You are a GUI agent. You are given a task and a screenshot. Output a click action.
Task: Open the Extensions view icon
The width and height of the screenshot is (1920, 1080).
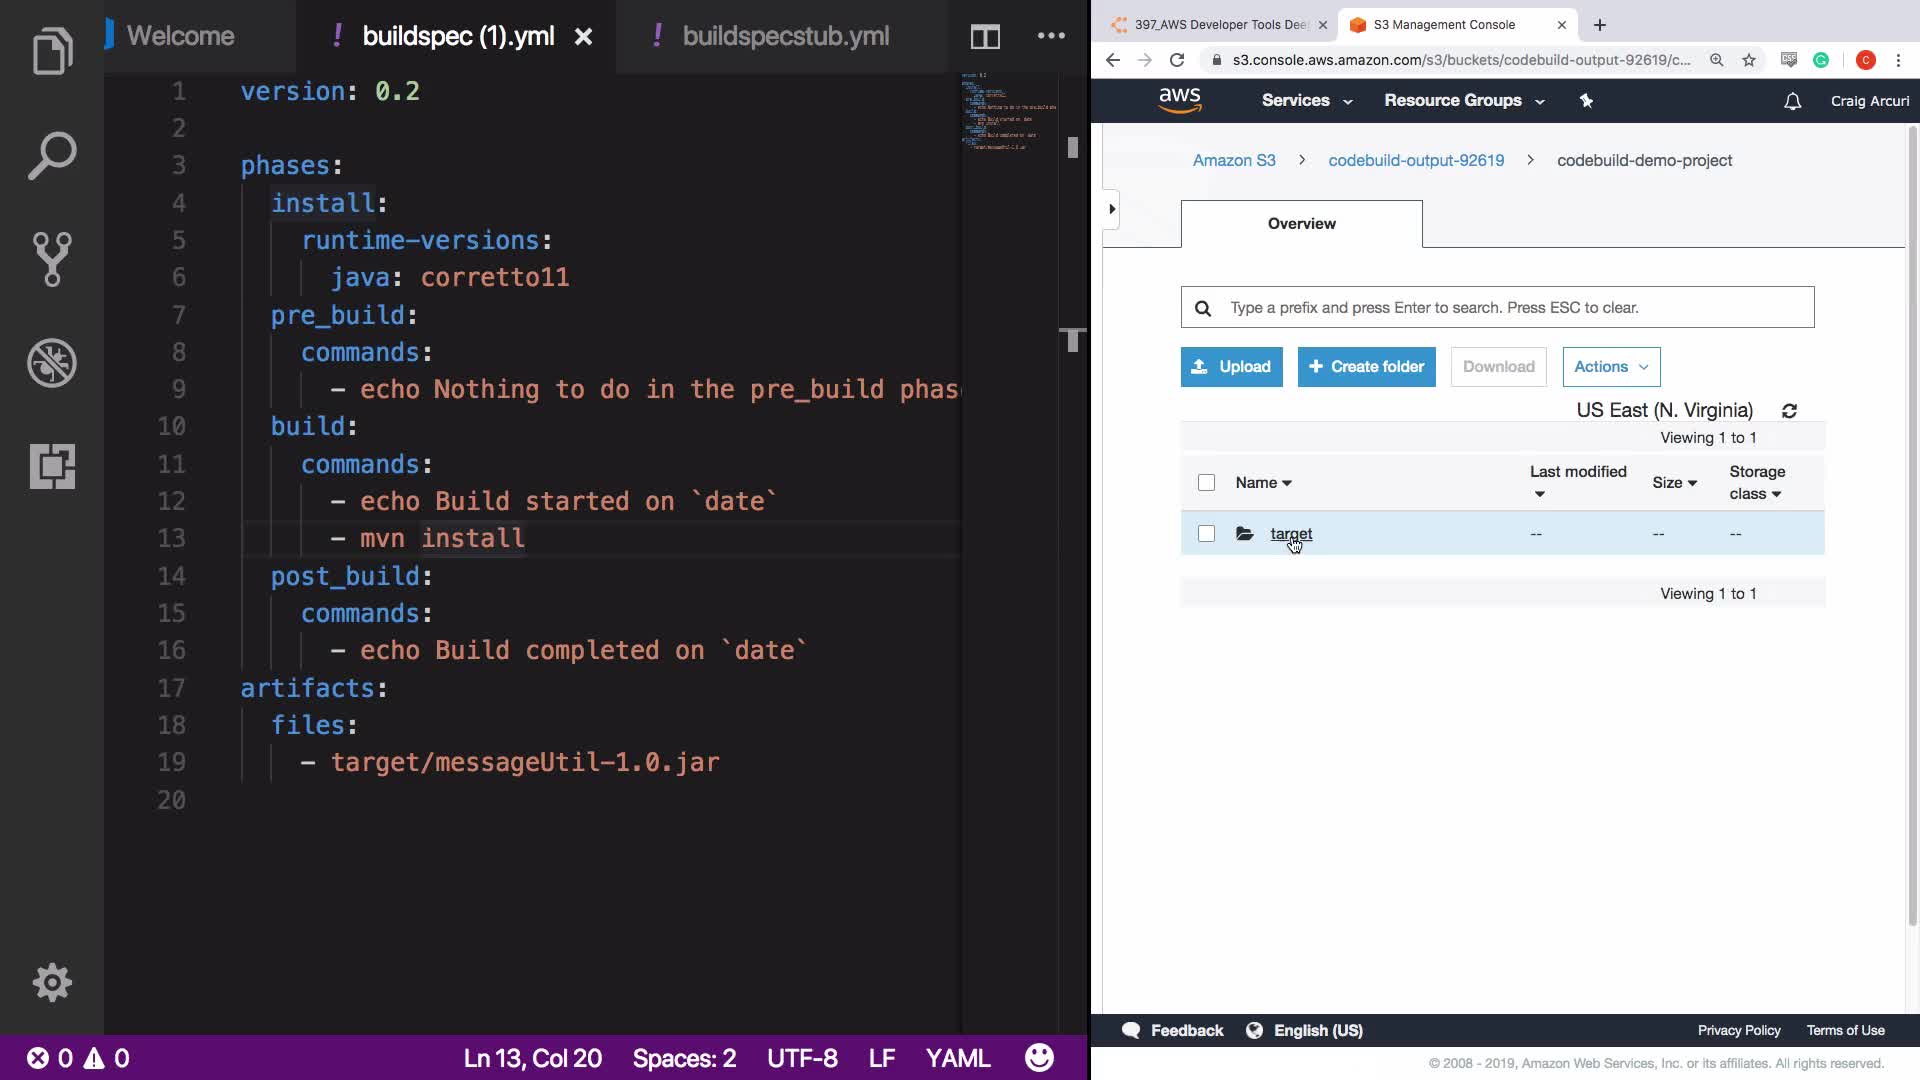point(52,466)
